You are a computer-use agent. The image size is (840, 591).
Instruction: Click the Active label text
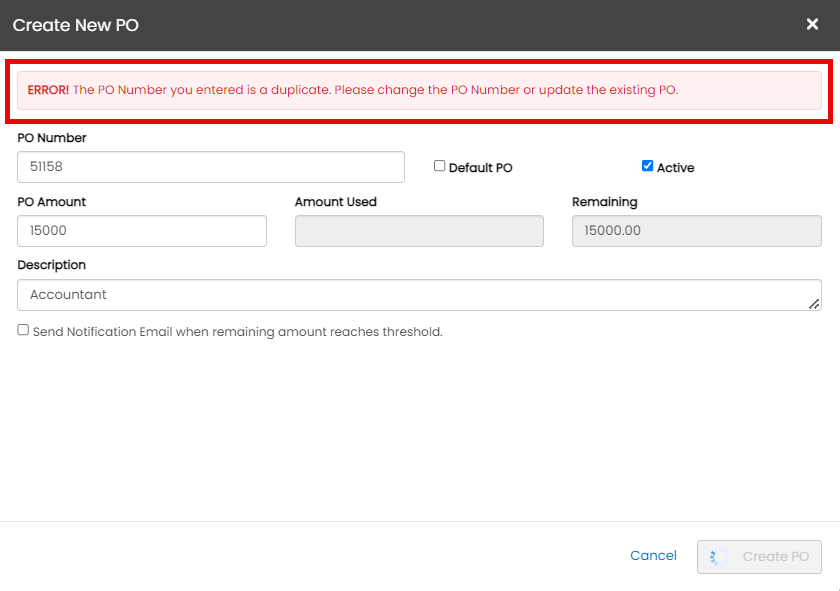point(675,168)
